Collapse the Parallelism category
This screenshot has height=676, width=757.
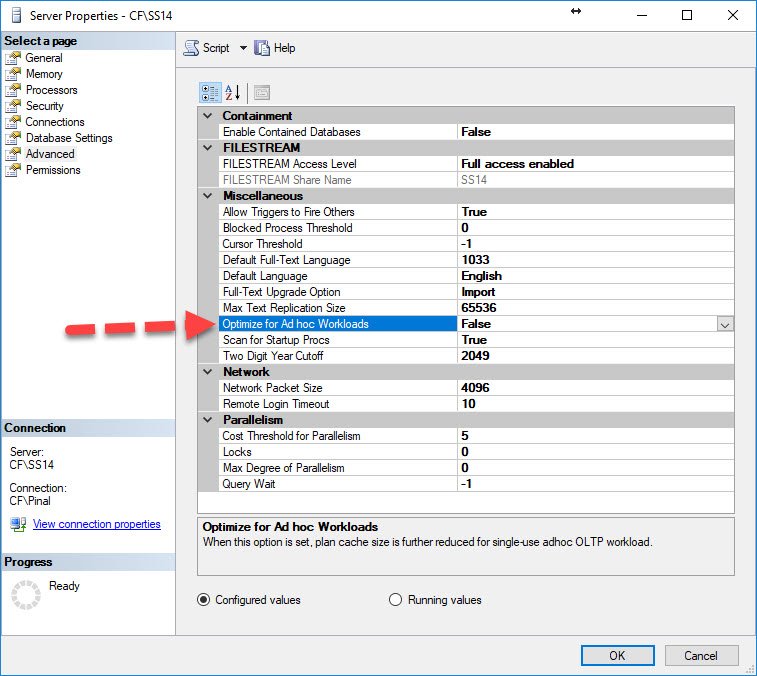[208, 420]
